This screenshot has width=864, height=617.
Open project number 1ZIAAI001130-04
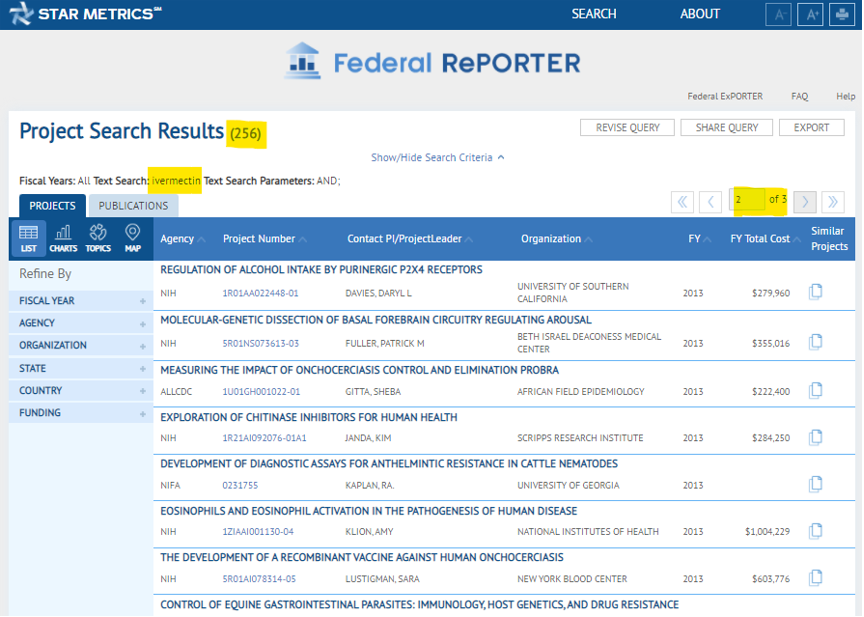[258, 532]
